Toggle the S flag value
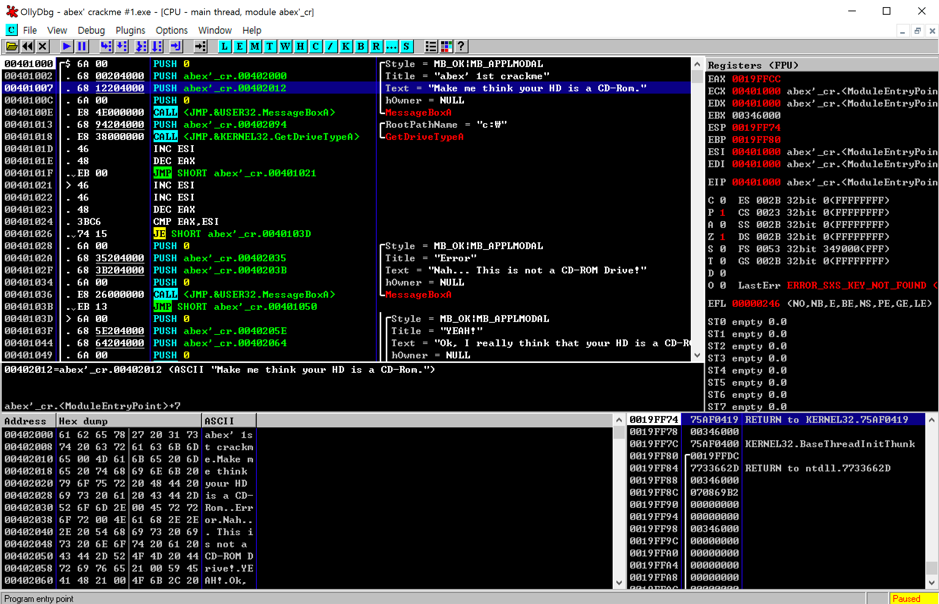 (x=722, y=249)
